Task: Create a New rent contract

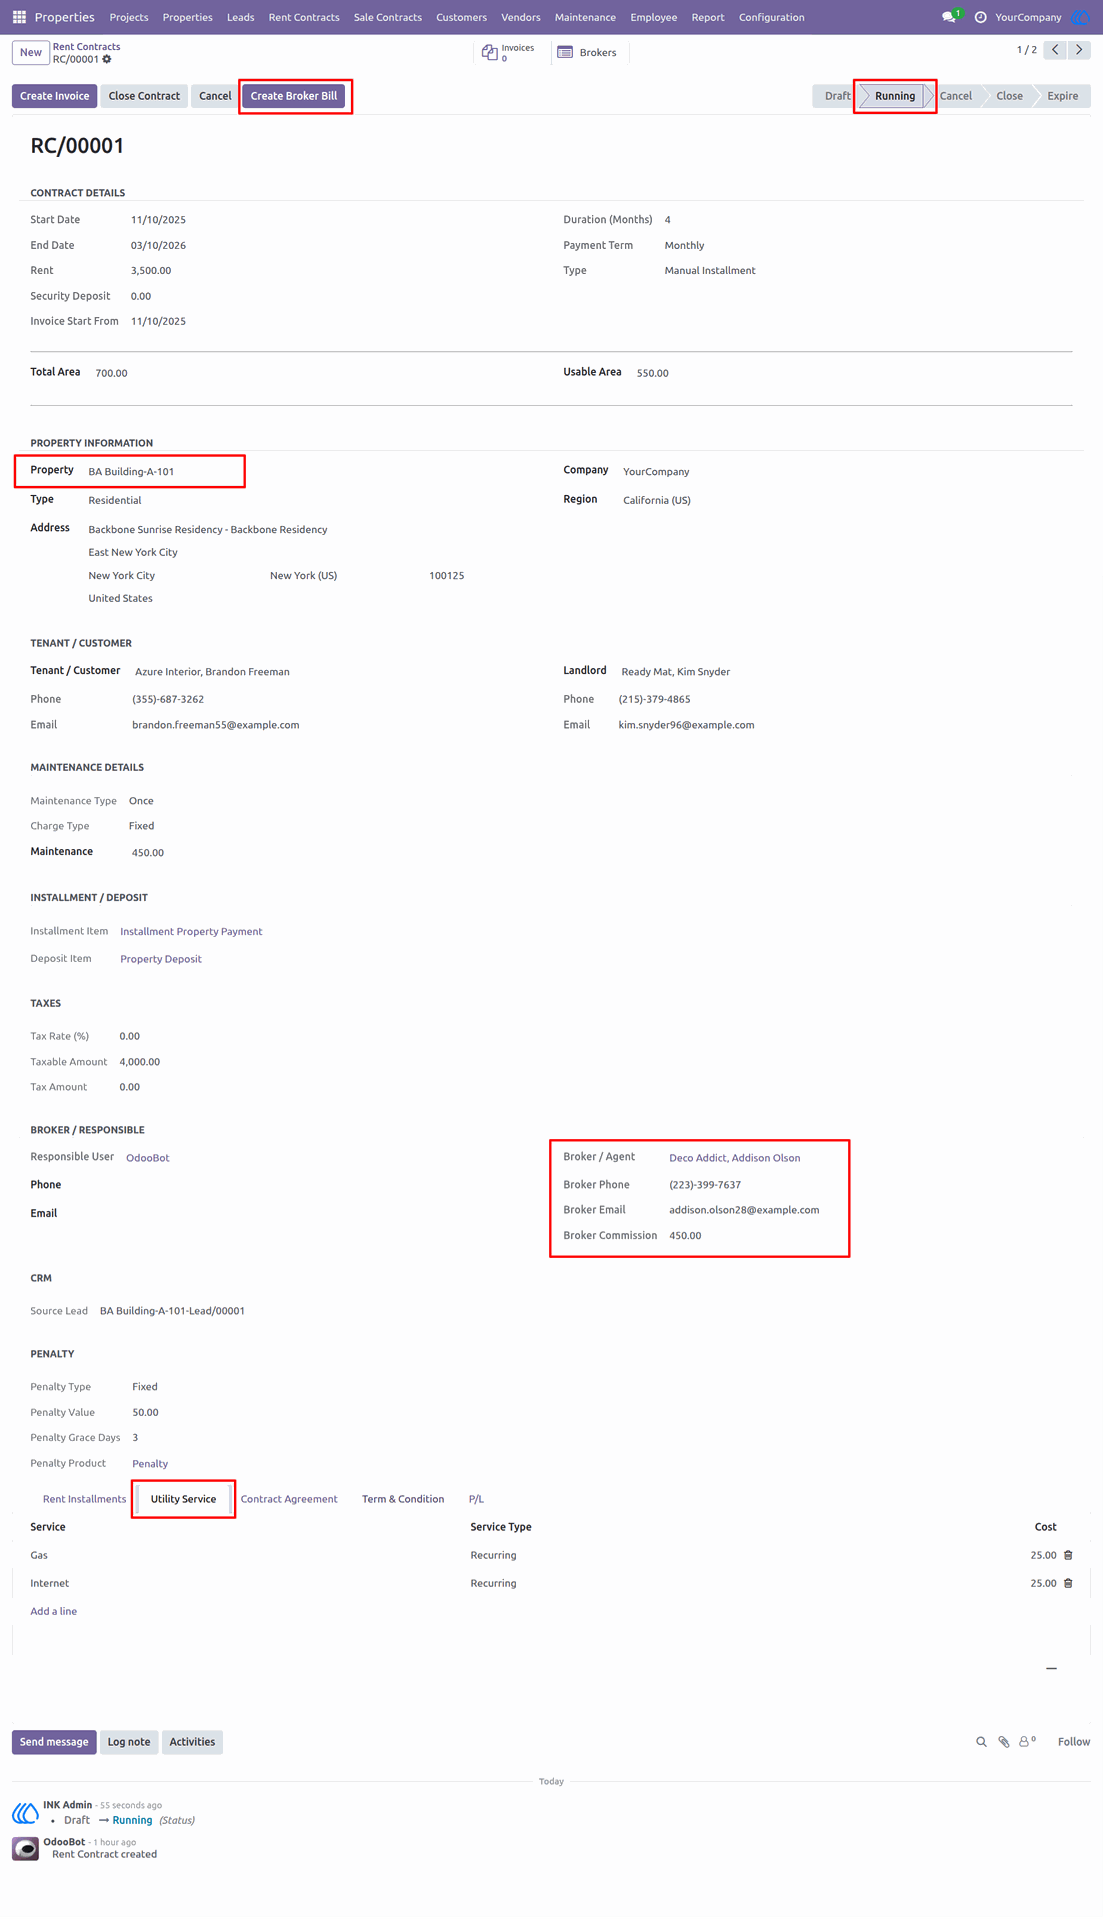Action: [x=31, y=52]
